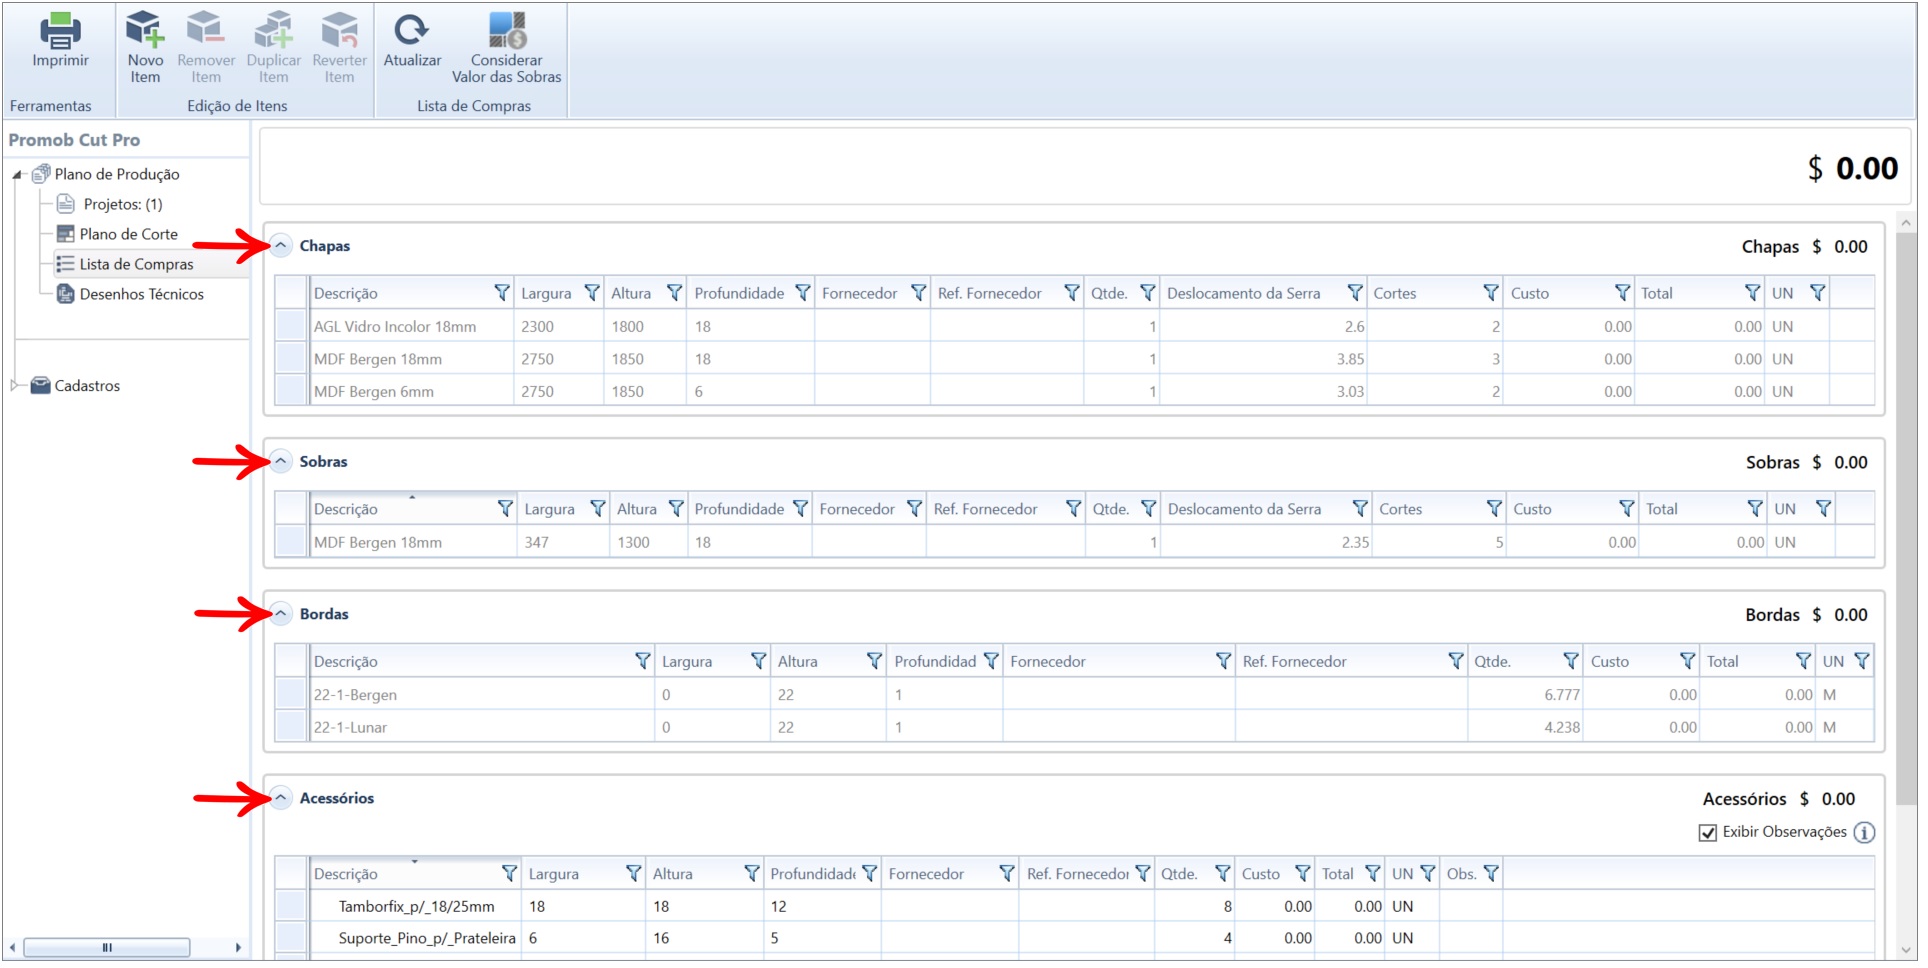This screenshot has height=968, width=1928.
Task: Filter Bordas table by Ref. Fornecedor
Action: click(1456, 661)
